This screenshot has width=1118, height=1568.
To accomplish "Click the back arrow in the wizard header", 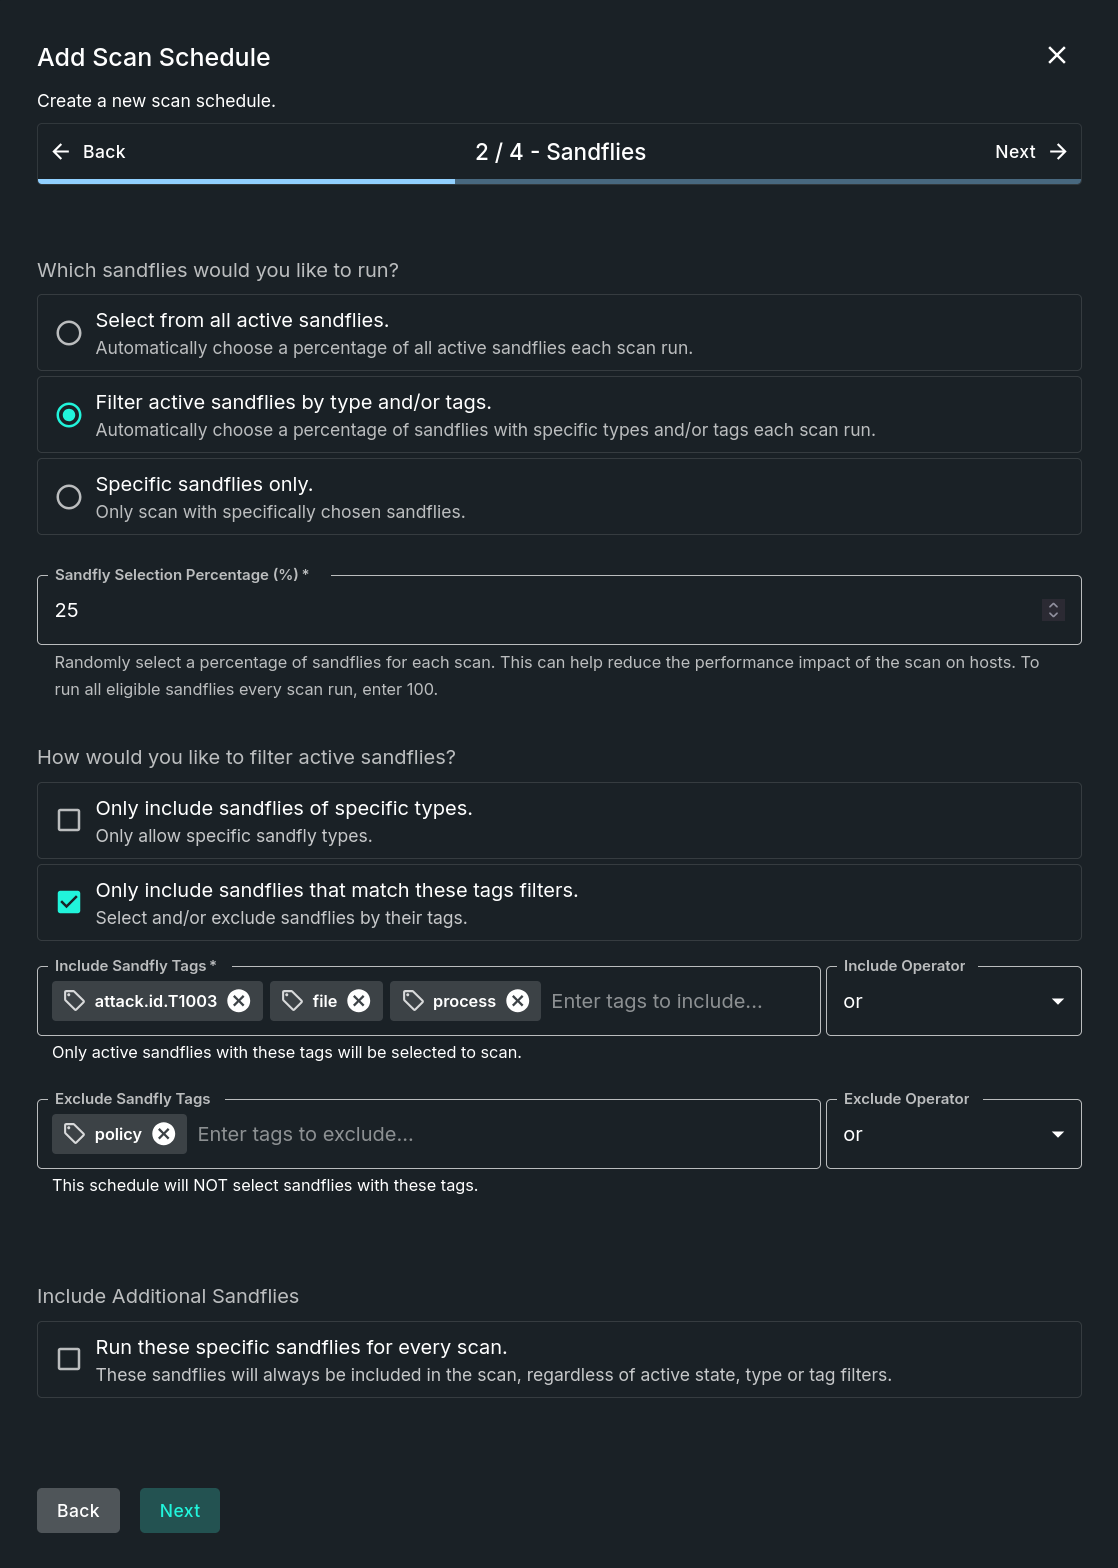I will pyautogui.click(x=60, y=152).
